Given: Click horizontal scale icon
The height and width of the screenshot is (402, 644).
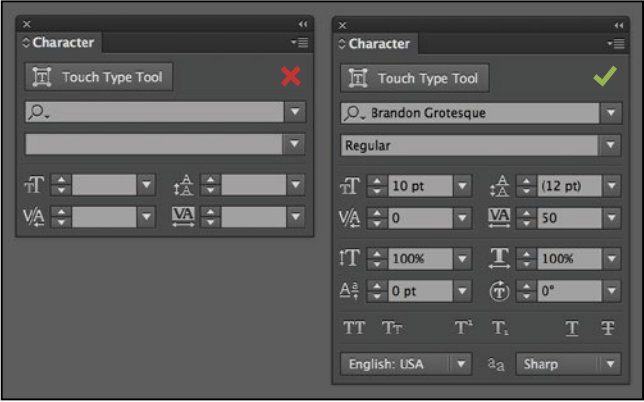Looking at the screenshot, I should (499, 258).
